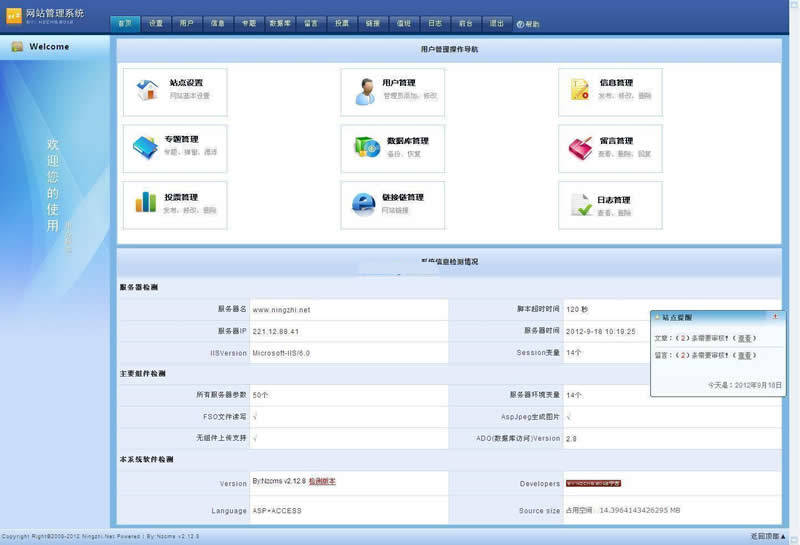Click the 用户管理操作导航 panel header
Viewport: 800px width, 545px height.
449,49
